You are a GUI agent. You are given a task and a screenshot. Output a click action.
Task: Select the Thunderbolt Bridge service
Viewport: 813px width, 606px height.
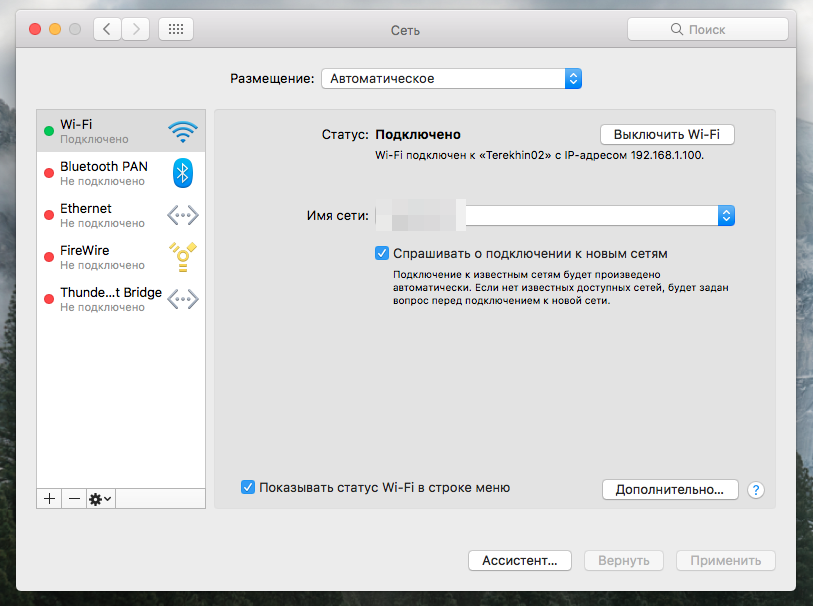[121, 299]
